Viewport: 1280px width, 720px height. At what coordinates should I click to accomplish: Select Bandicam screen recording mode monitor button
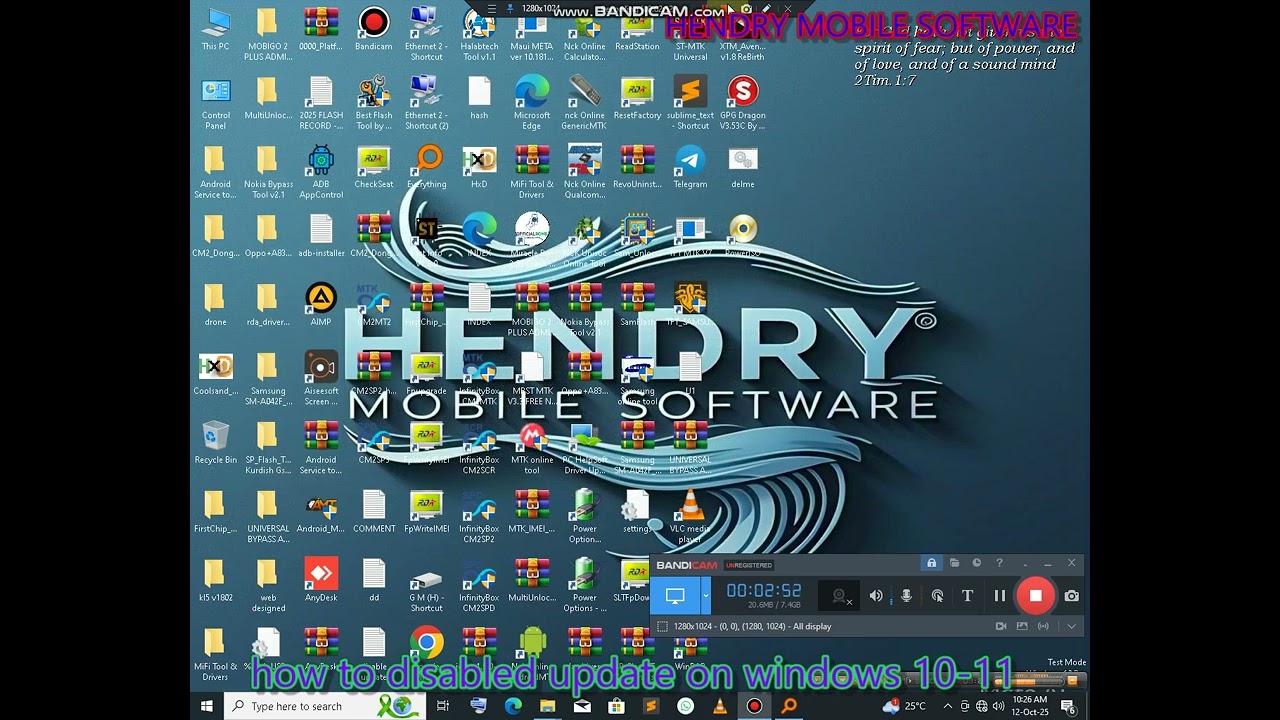pos(675,596)
